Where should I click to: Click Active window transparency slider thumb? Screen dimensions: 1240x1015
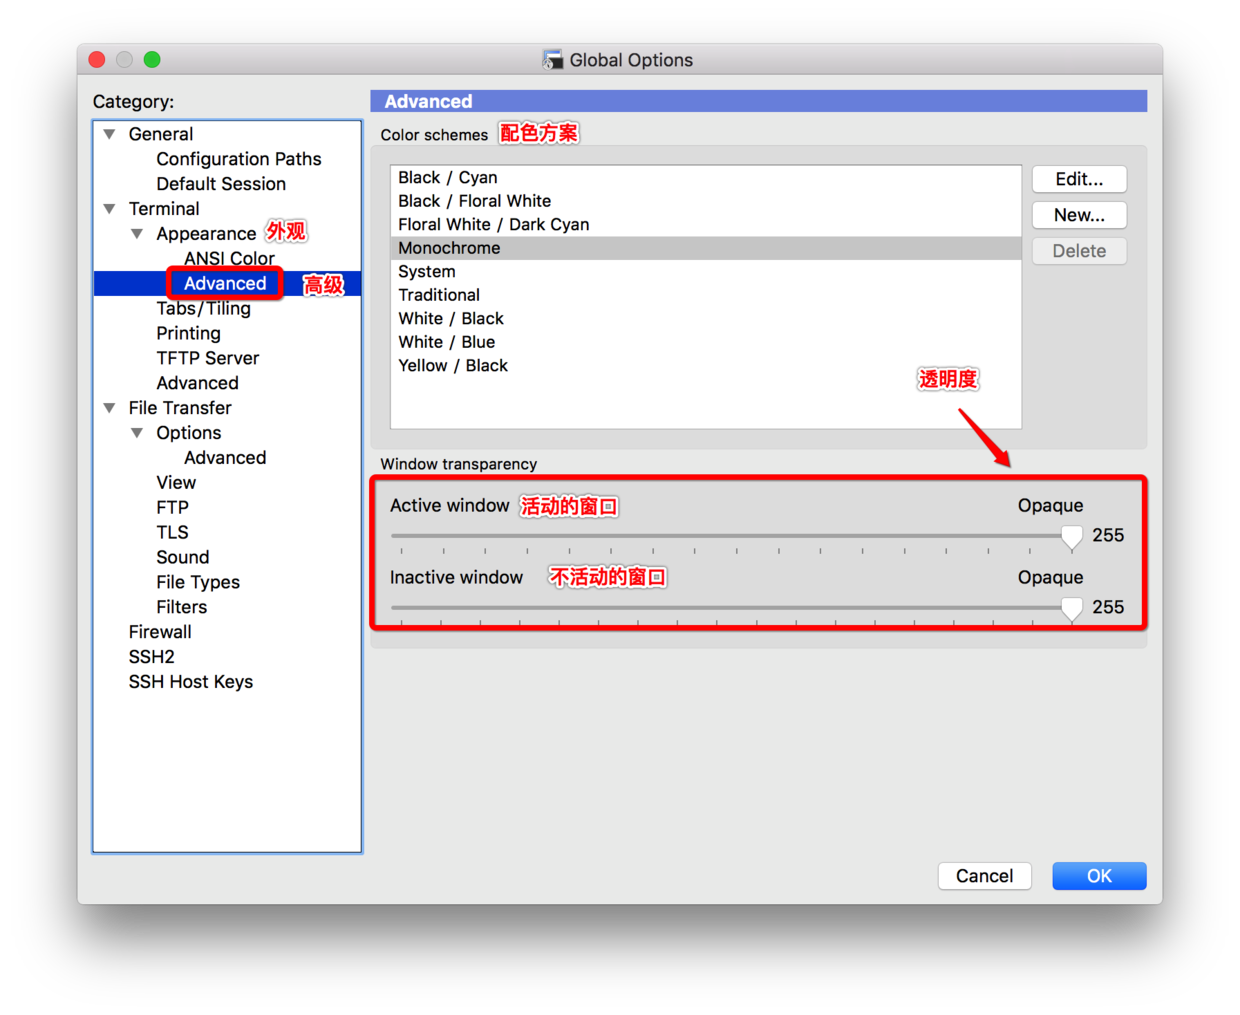click(x=1071, y=537)
